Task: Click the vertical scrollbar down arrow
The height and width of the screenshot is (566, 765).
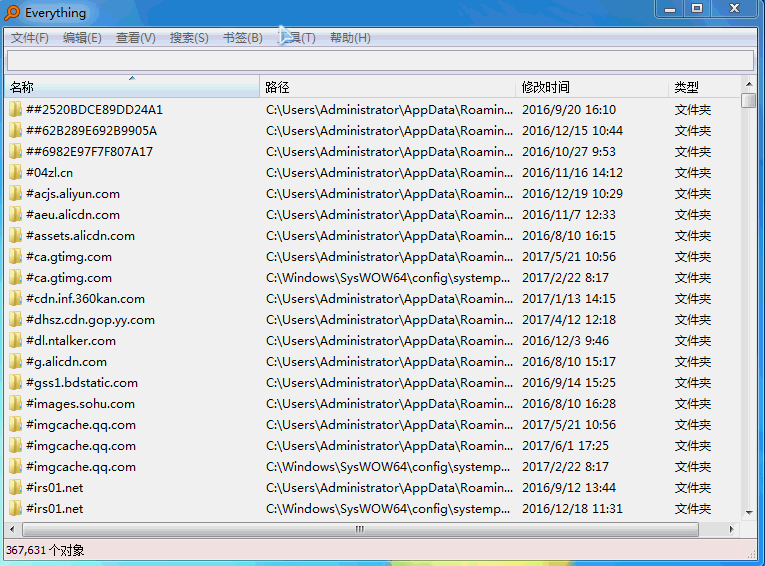Action: pos(749,513)
